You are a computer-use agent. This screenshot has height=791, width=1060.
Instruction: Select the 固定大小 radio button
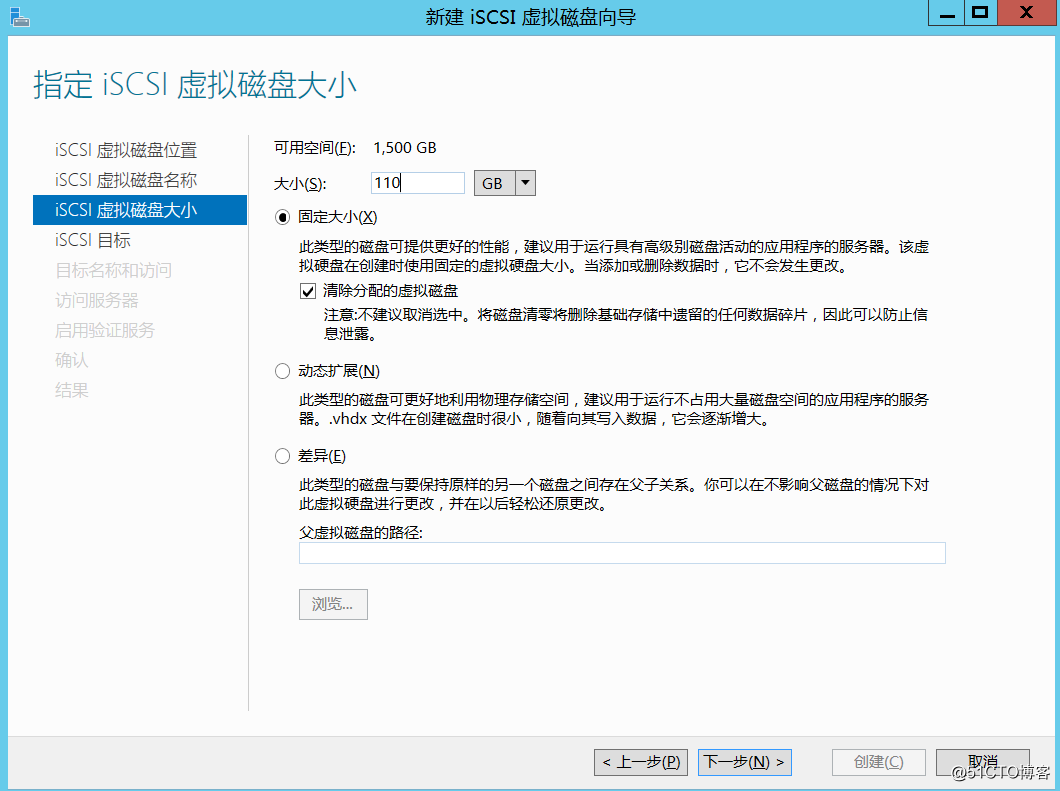[x=282, y=218]
